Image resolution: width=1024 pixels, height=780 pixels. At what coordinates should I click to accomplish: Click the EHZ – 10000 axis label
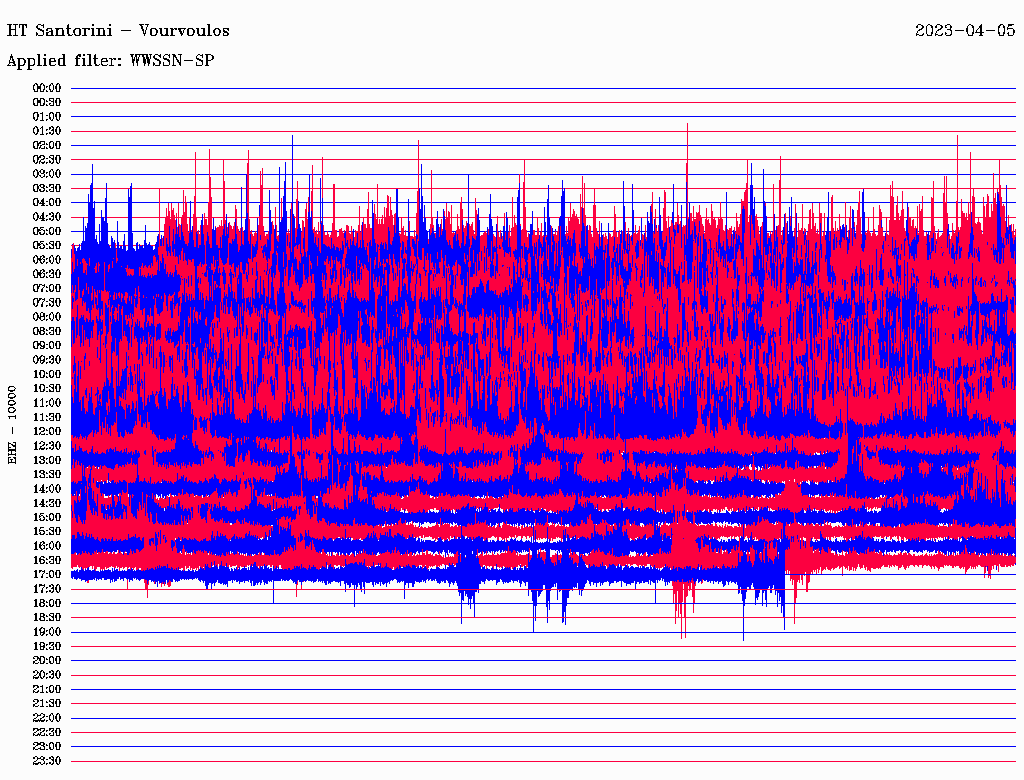pyautogui.click(x=13, y=424)
